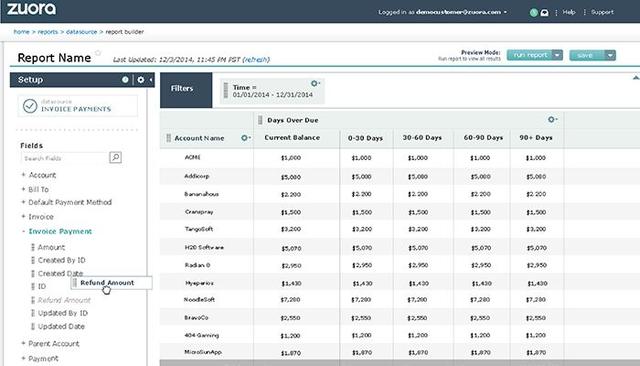Star the Report Name as favorite

coord(98,53)
